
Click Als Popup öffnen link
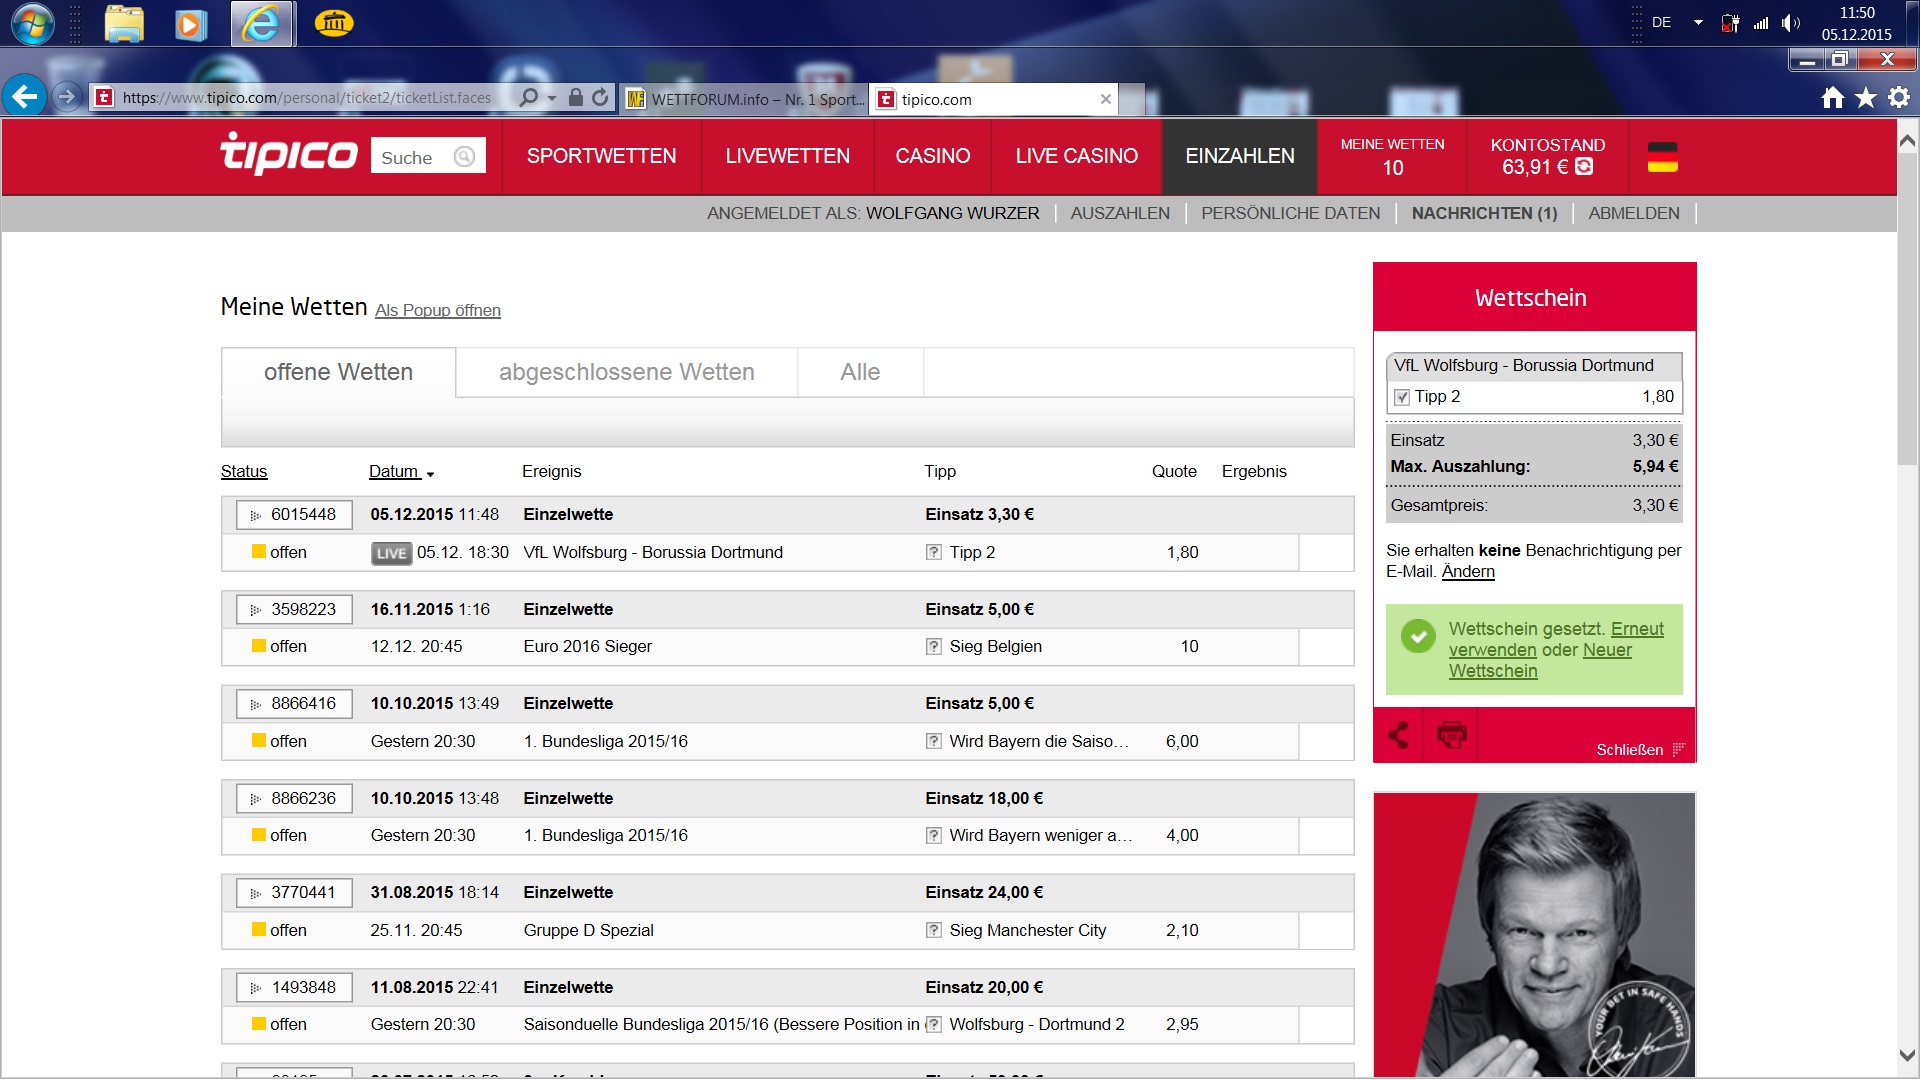[x=438, y=310]
